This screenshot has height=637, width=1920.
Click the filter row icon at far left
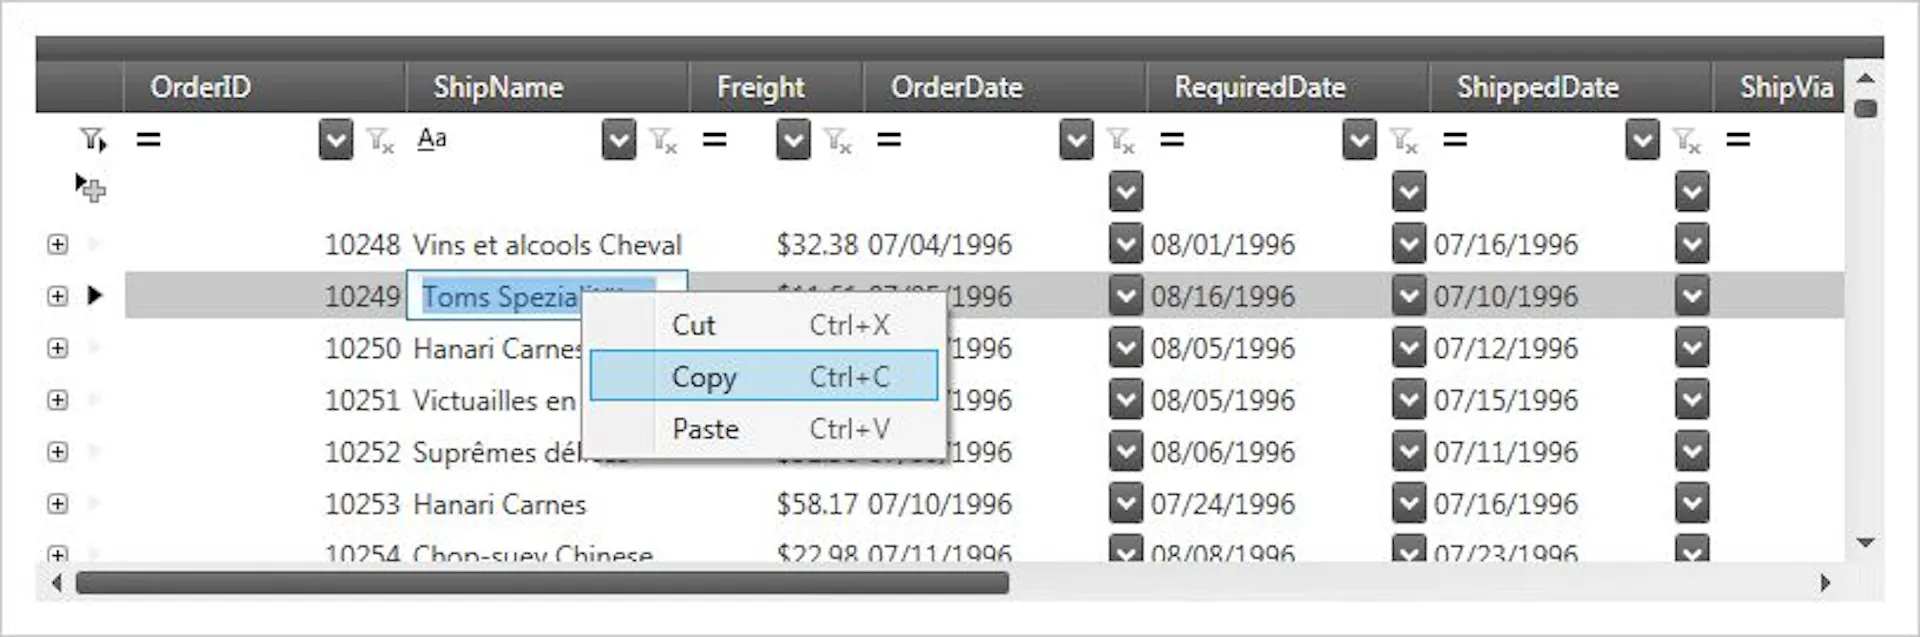pos(93,140)
